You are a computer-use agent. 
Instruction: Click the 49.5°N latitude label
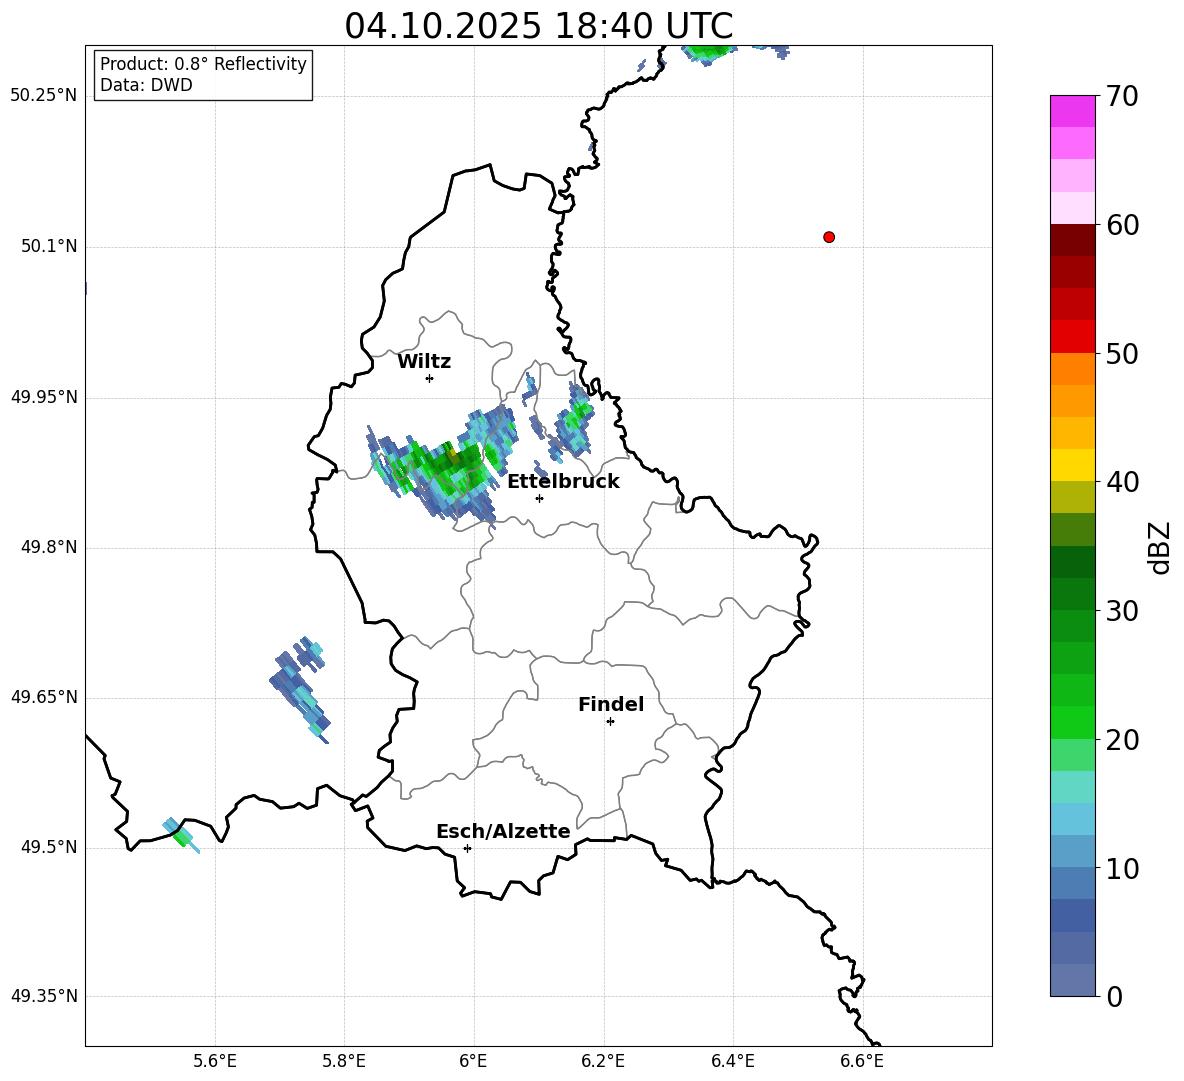(x=48, y=847)
